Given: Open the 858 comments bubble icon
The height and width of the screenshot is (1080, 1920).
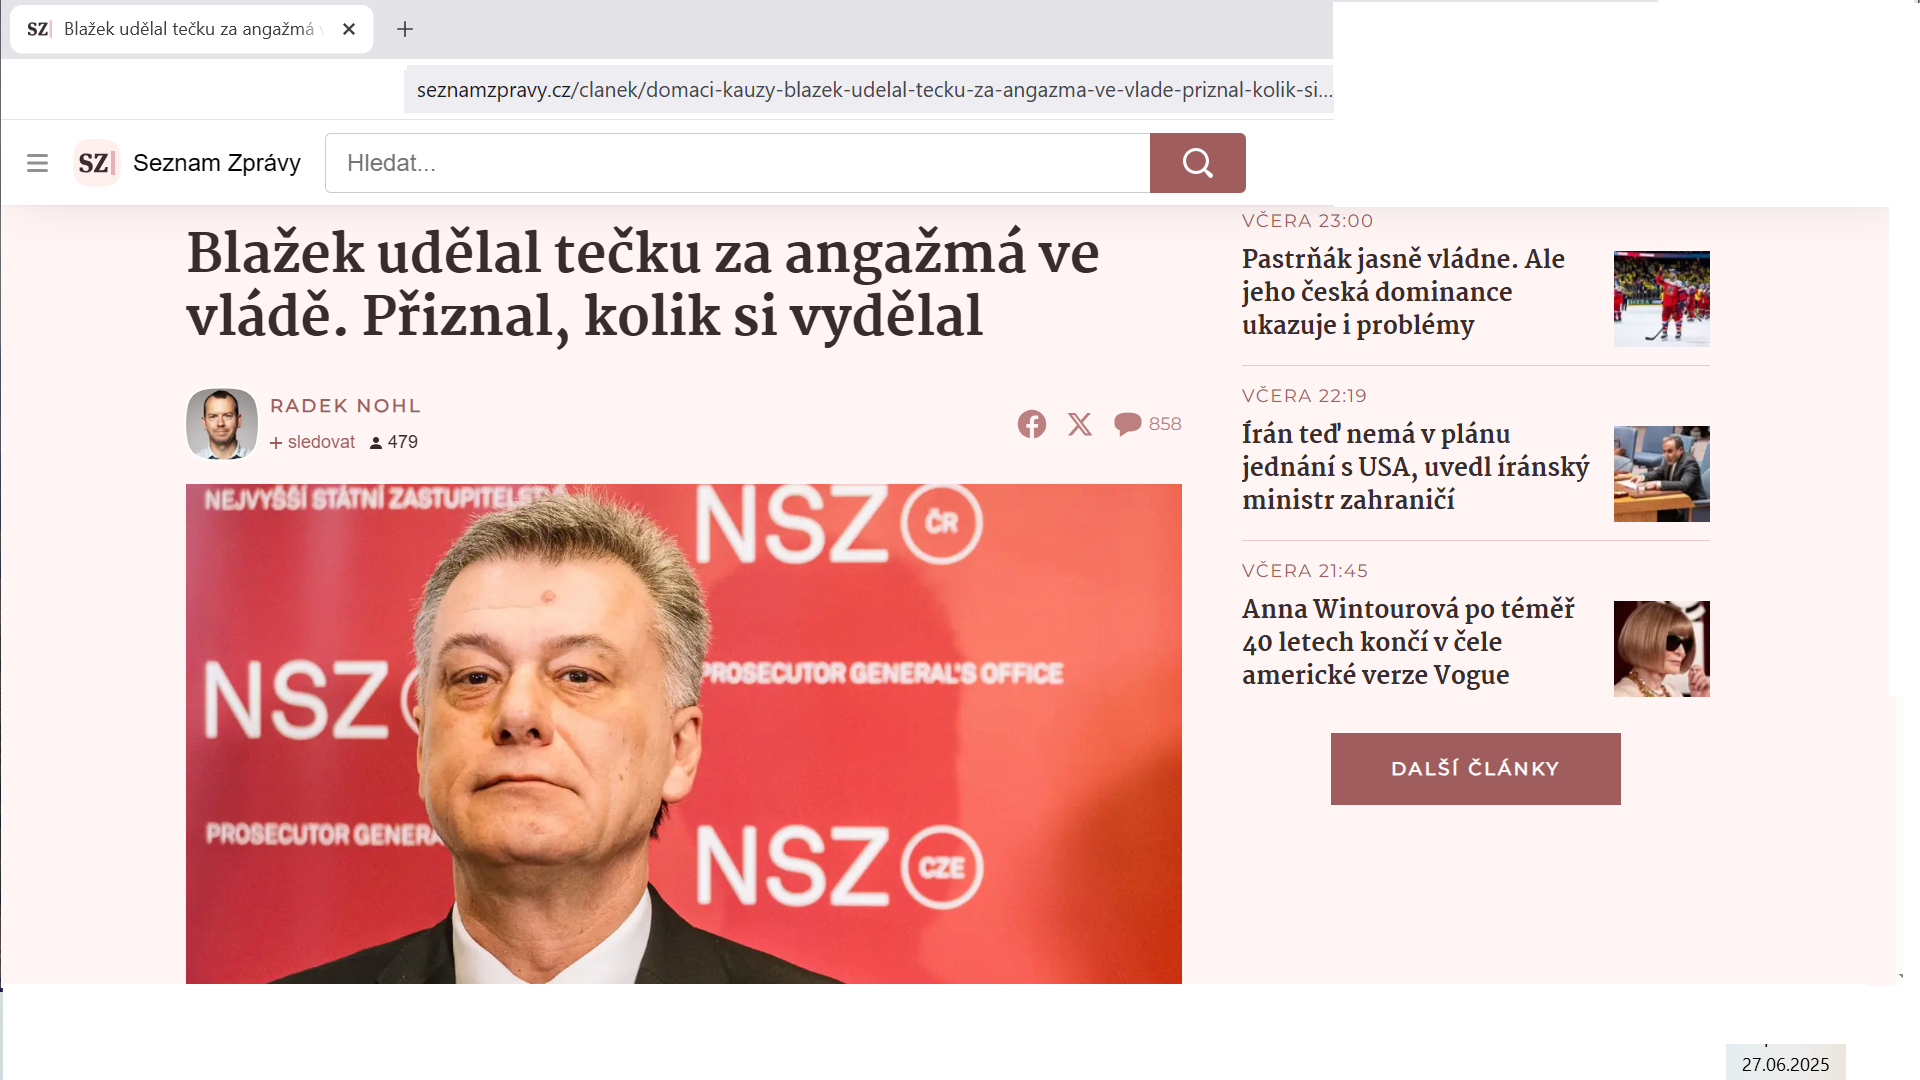Looking at the screenshot, I should click(1128, 424).
